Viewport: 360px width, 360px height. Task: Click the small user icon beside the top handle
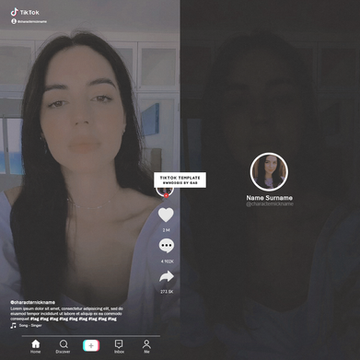14,21
